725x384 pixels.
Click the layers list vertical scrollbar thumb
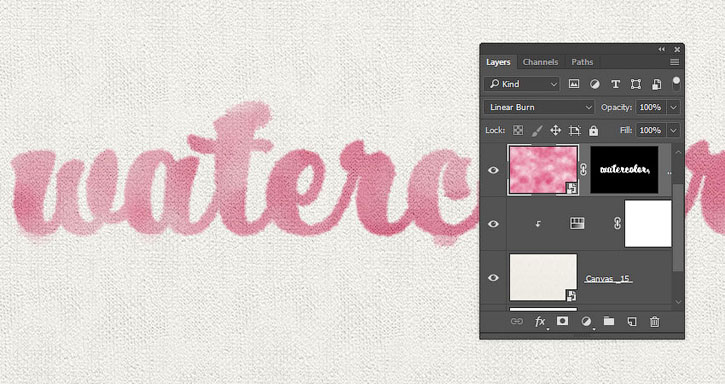click(x=677, y=228)
